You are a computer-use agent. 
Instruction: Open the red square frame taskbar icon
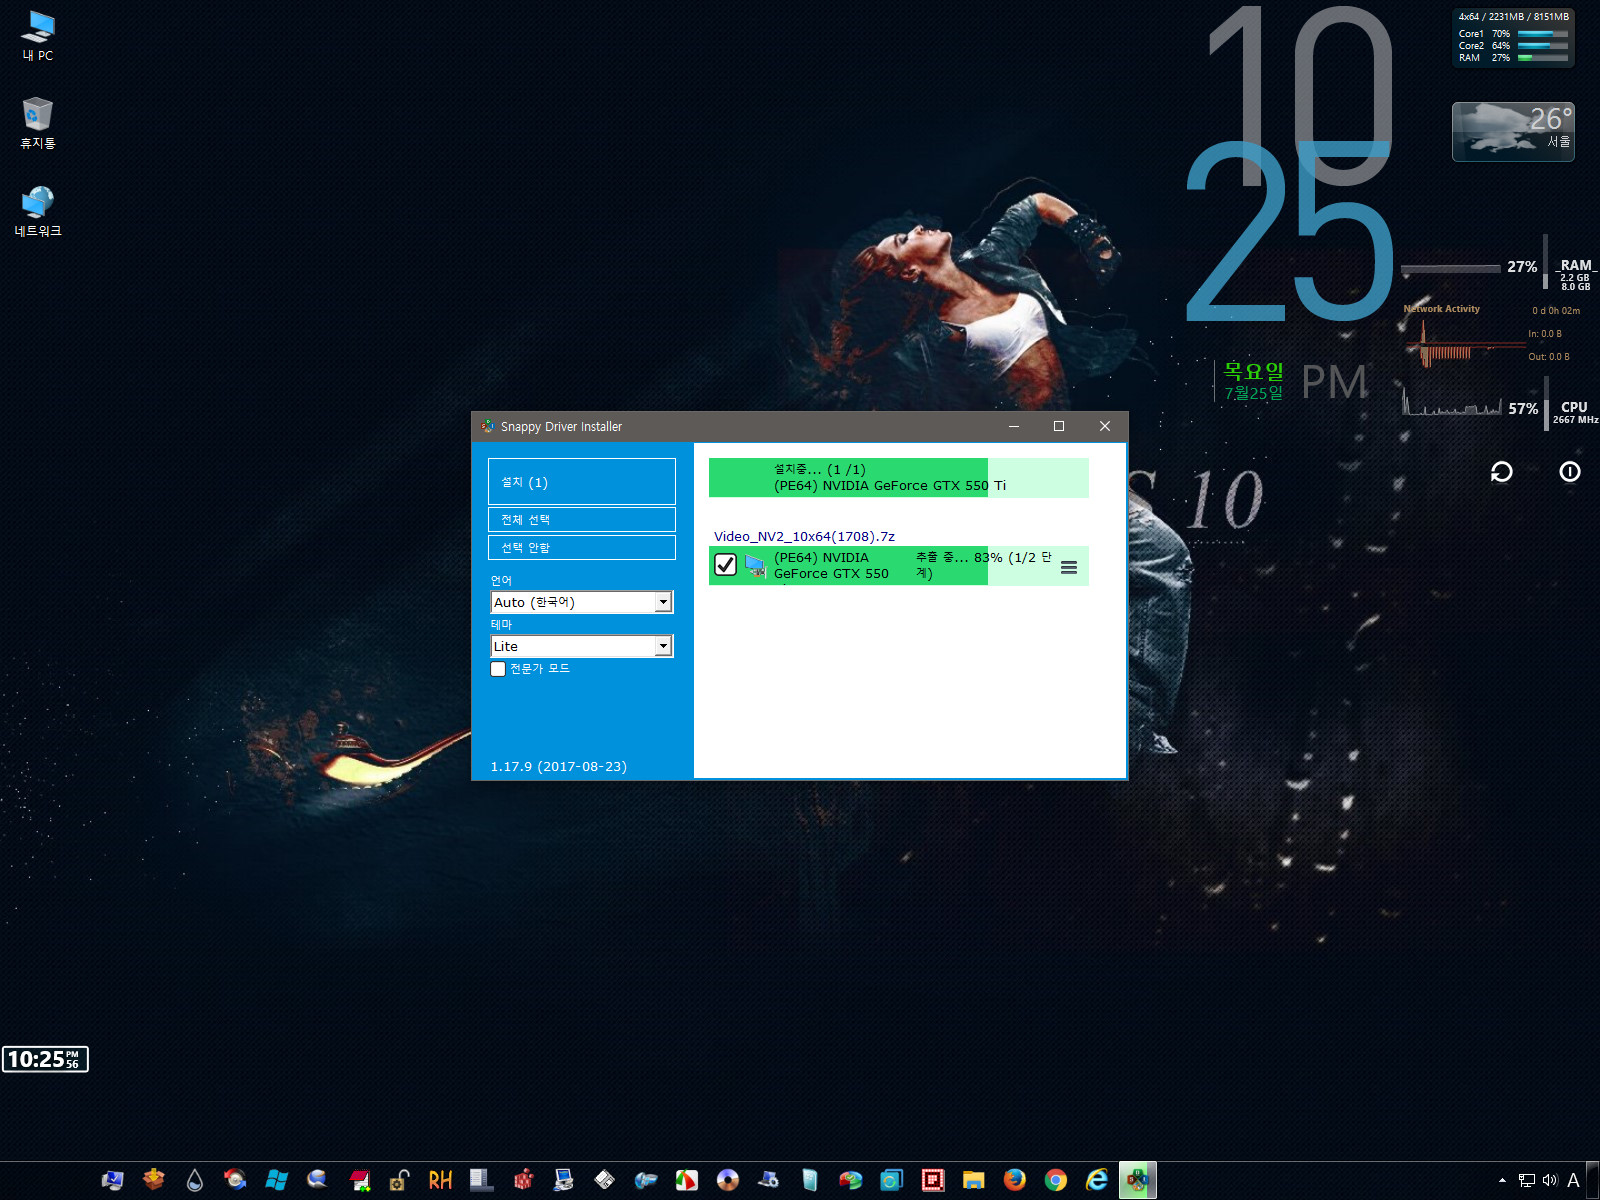[933, 1180]
